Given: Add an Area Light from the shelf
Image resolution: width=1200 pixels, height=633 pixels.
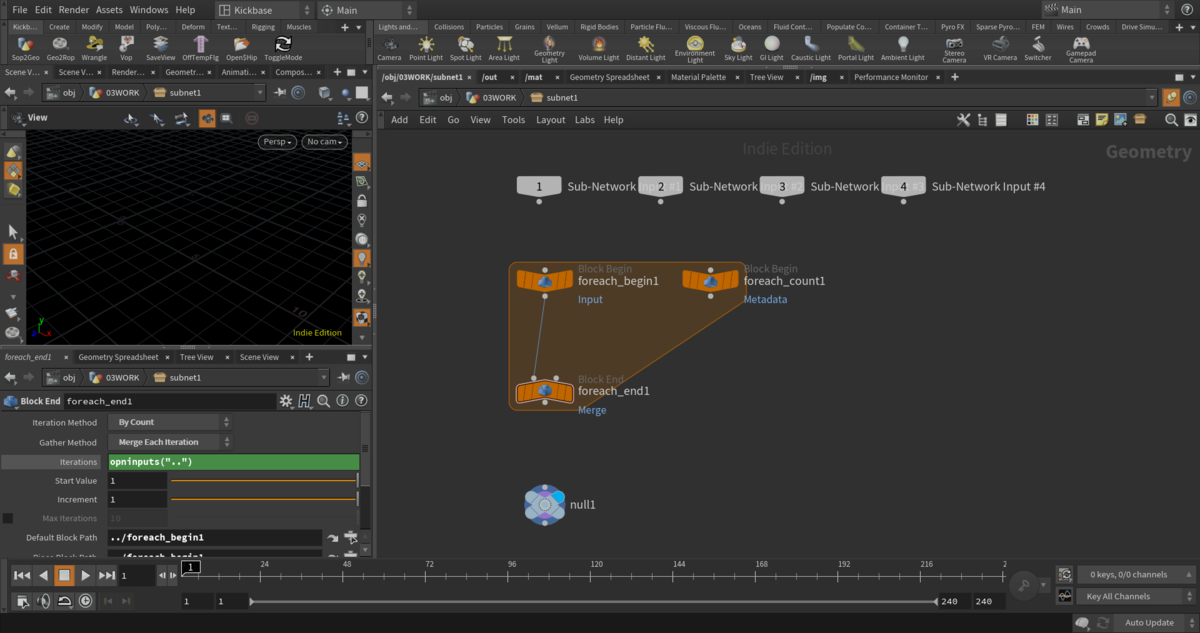Looking at the screenshot, I should [x=504, y=48].
